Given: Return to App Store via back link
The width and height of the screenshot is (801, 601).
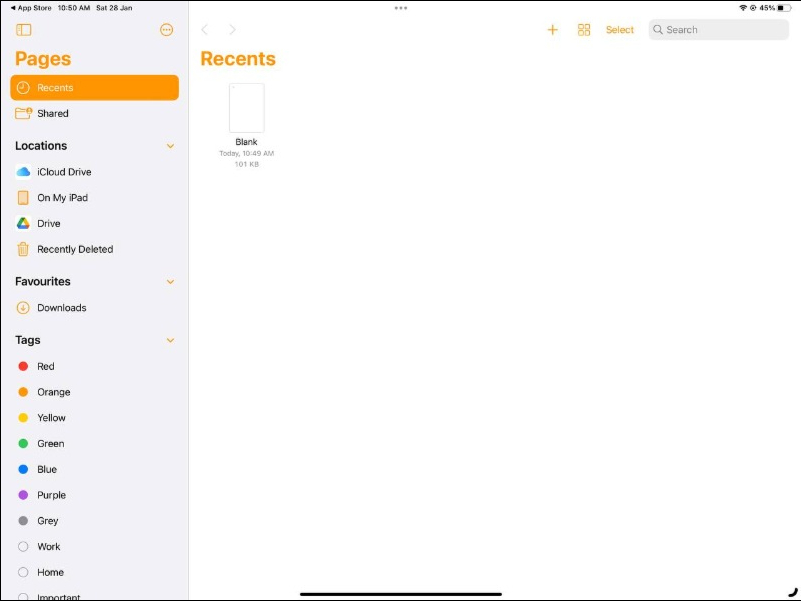Looking at the screenshot, I should tap(31, 8).
